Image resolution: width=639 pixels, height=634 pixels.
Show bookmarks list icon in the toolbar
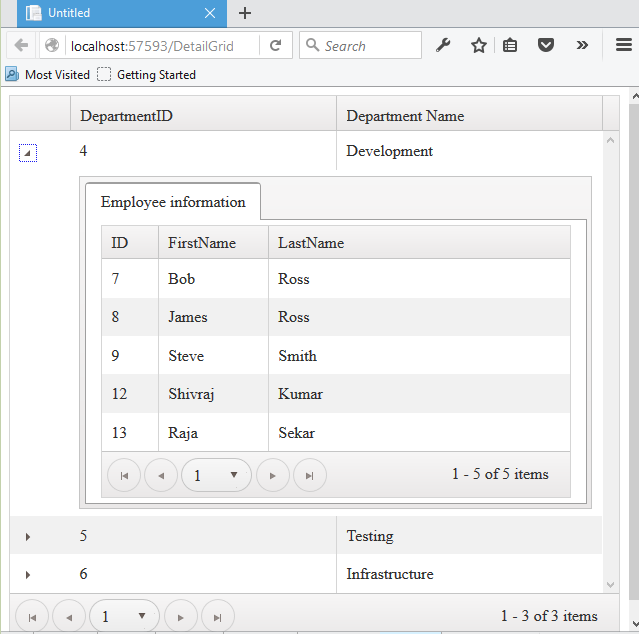[x=510, y=46]
